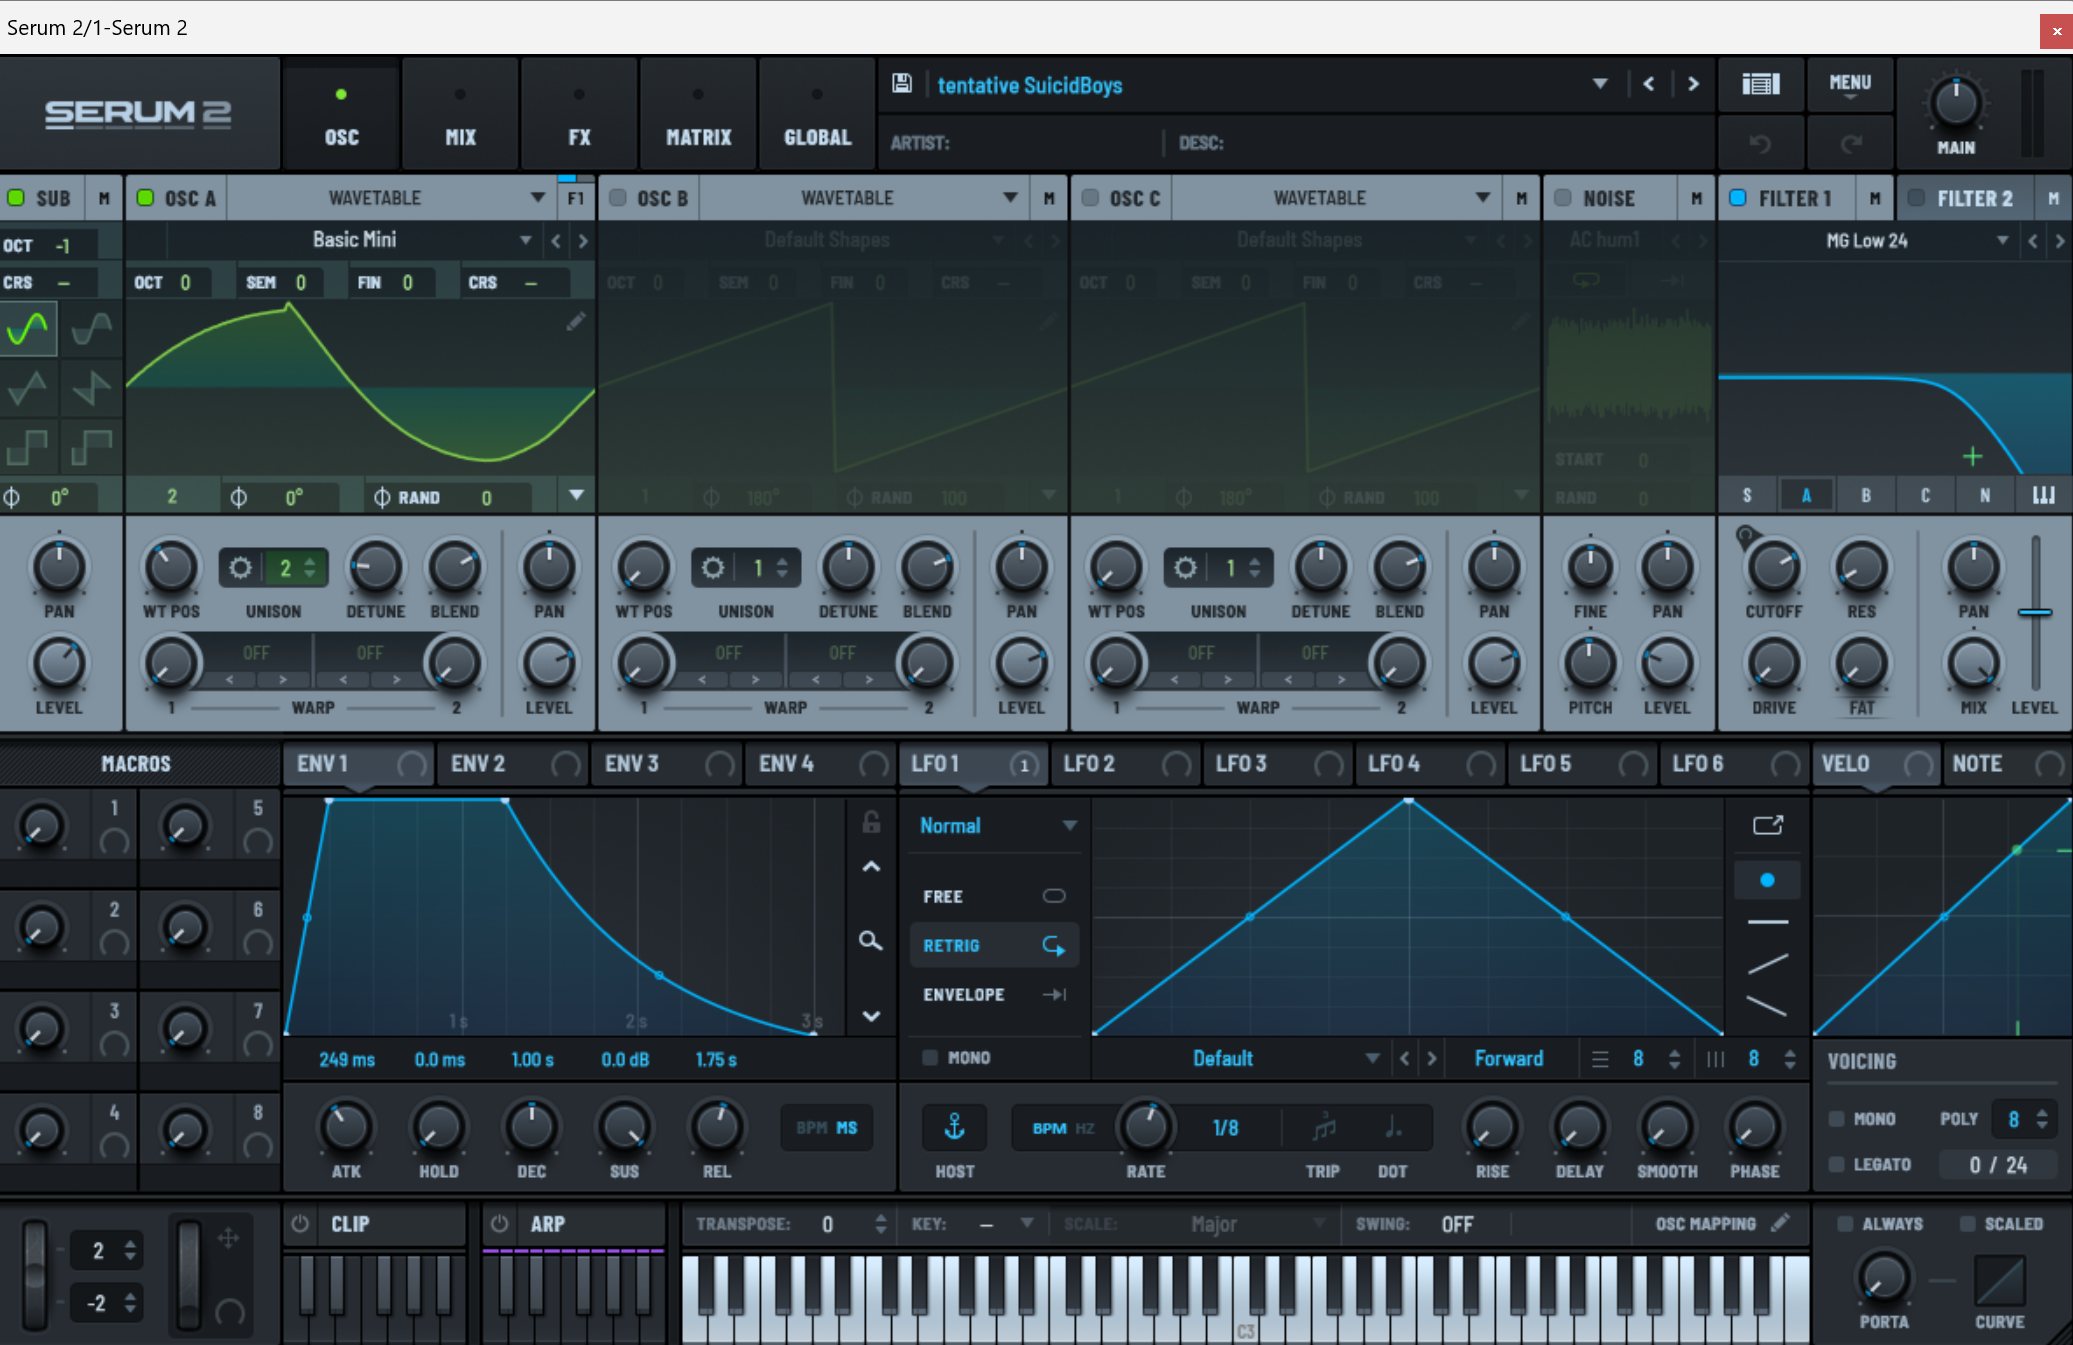Click the LFO export shape icon
This screenshot has height=1345, width=2073.
[x=1767, y=825]
